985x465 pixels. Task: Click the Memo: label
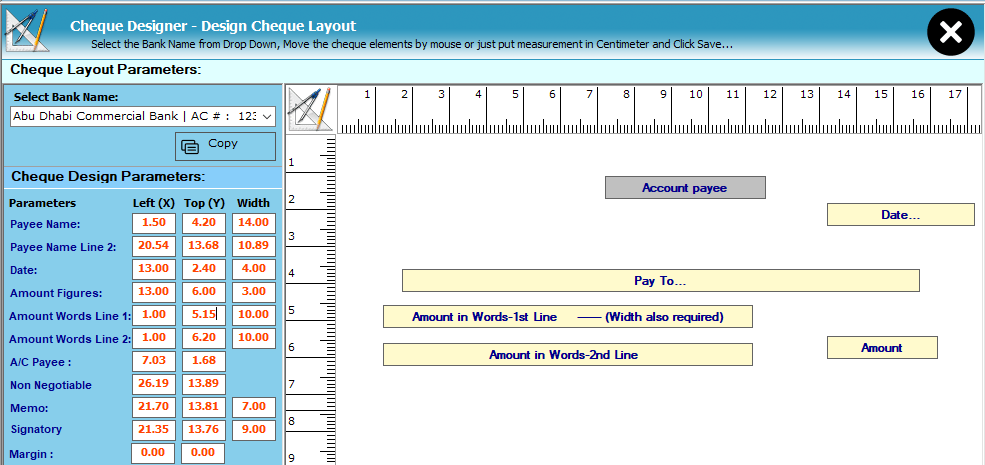pos(30,408)
